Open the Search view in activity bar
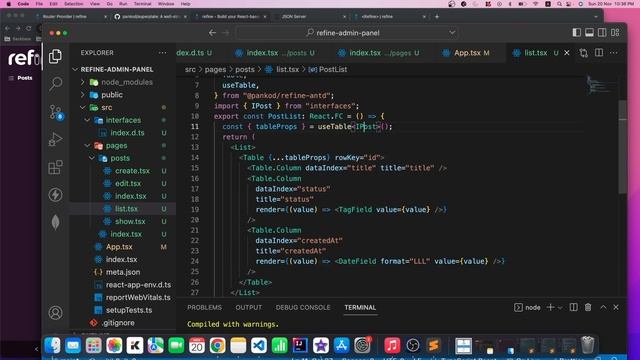 pyautogui.click(x=56, y=84)
